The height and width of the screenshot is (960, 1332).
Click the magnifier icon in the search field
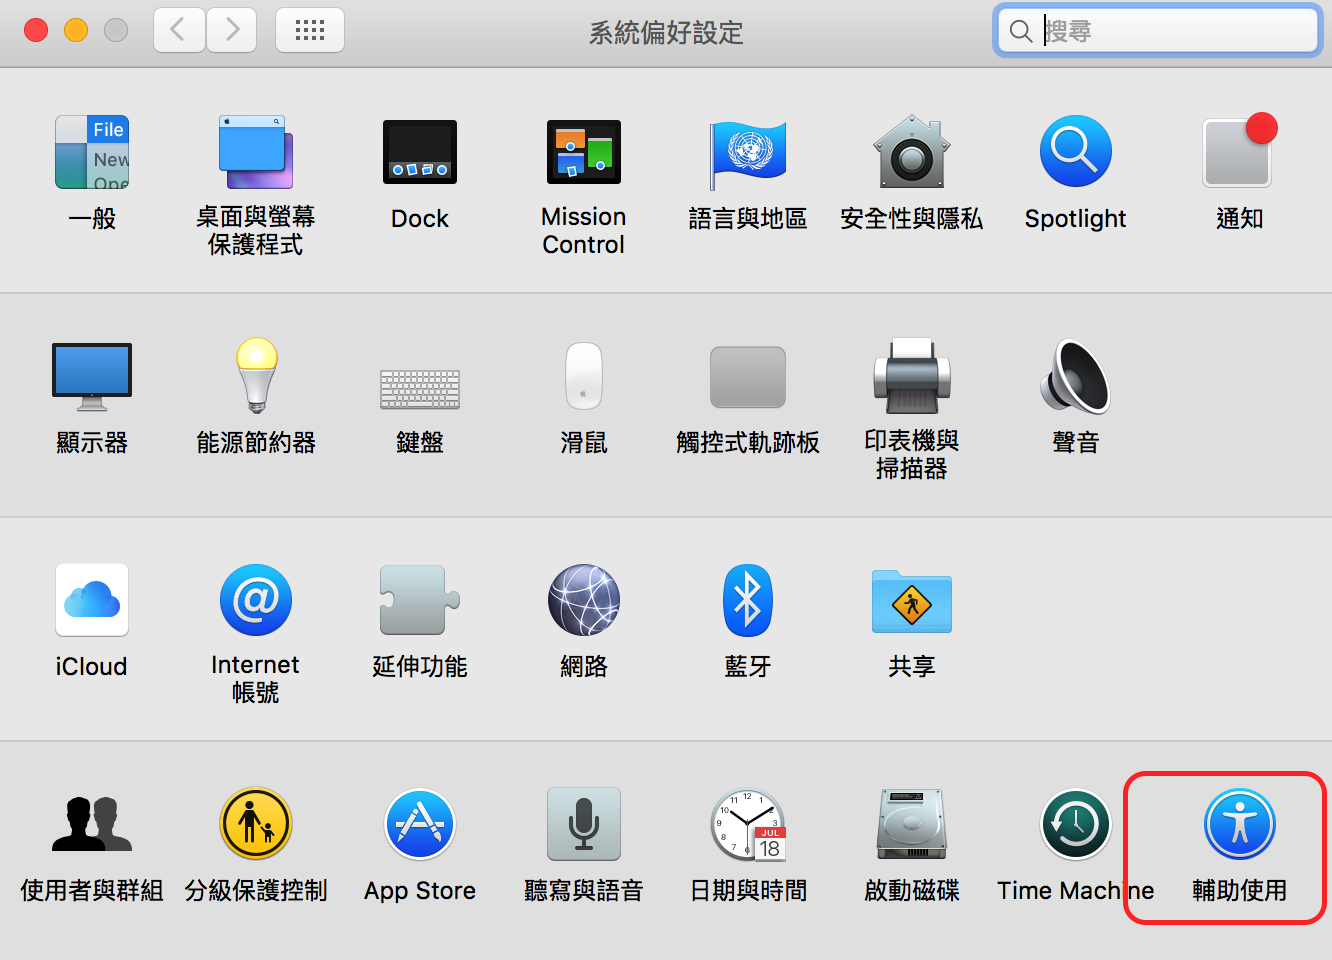coord(1021,32)
